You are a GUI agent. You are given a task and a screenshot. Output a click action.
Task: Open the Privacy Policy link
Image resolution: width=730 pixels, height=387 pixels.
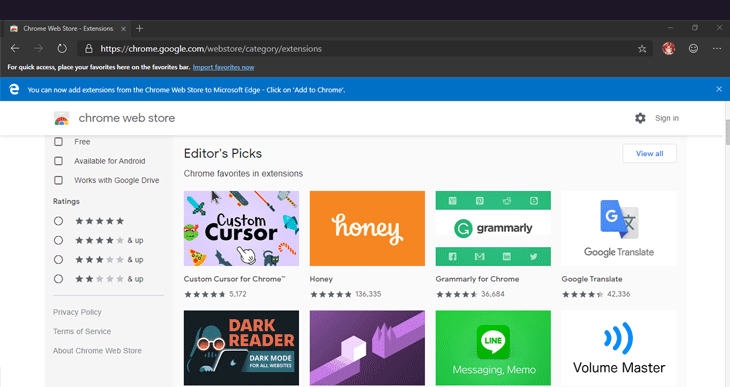point(77,312)
